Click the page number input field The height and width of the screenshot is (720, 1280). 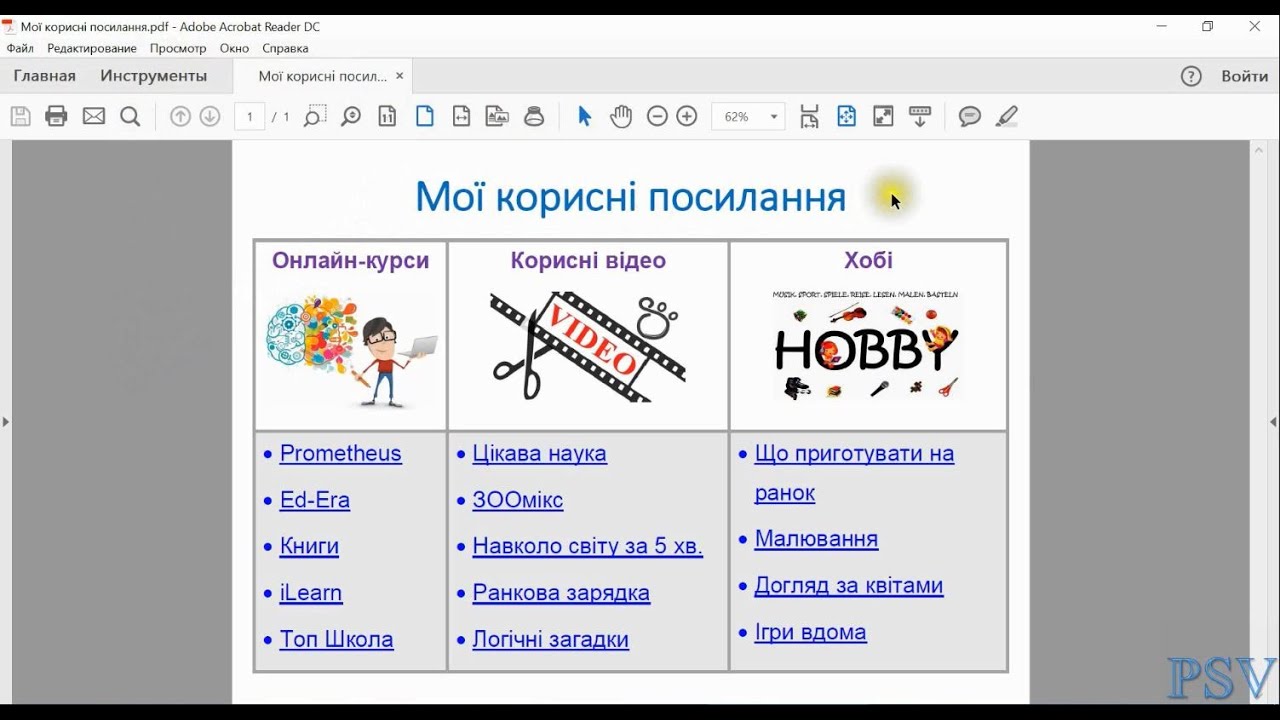click(249, 117)
